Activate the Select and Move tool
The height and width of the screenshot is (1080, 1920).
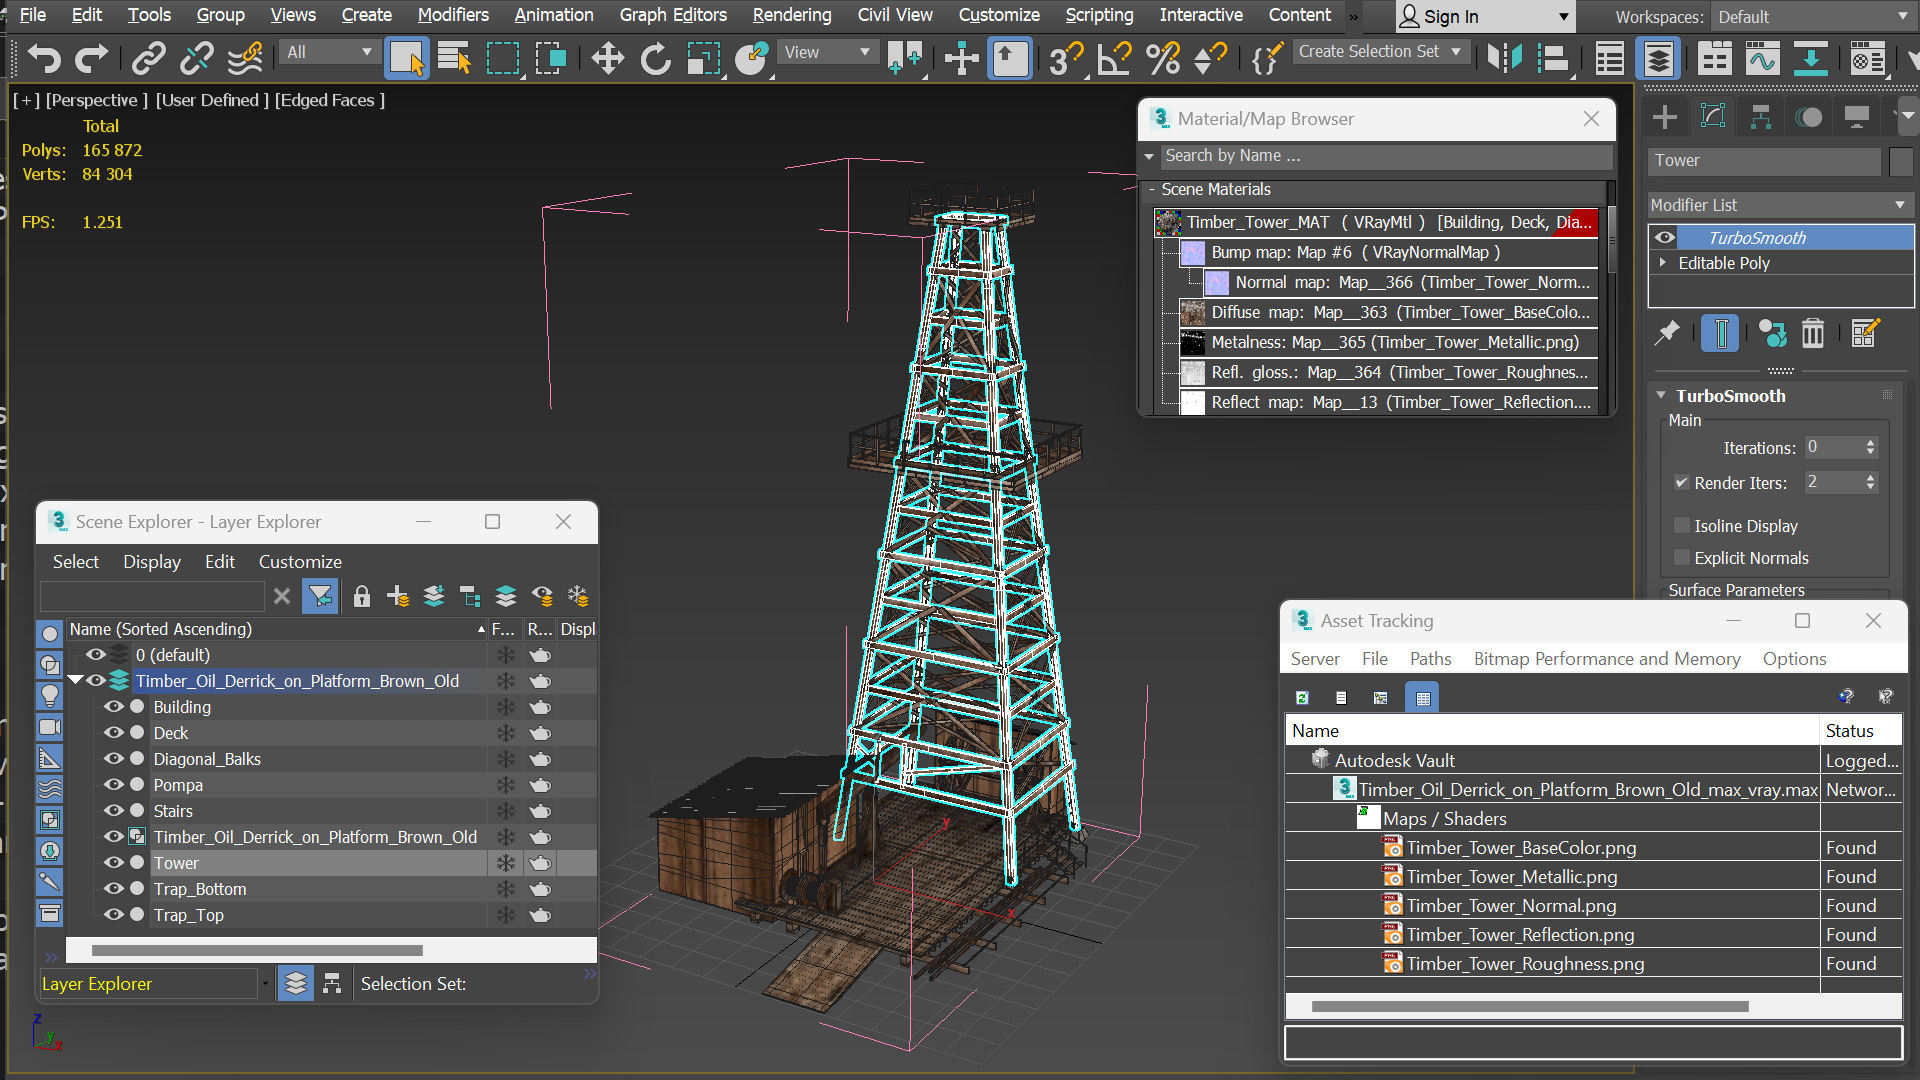(607, 58)
